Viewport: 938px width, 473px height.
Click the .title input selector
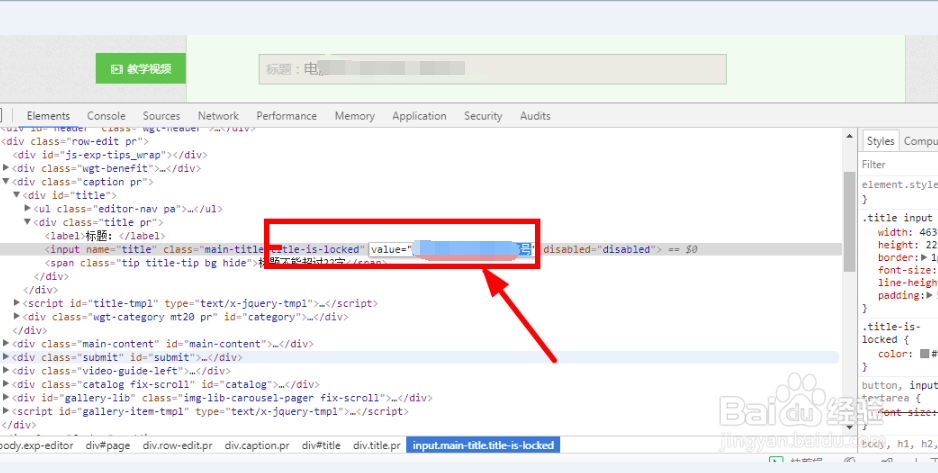point(897,218)
